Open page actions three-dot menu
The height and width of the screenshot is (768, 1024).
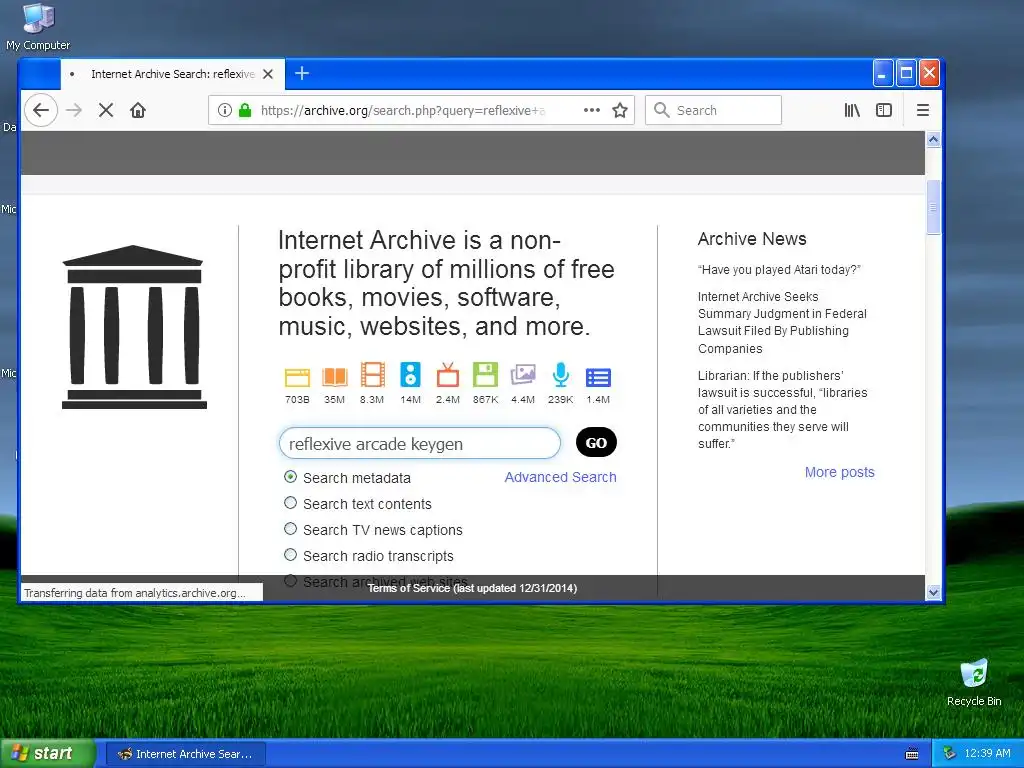coord(592,110)
